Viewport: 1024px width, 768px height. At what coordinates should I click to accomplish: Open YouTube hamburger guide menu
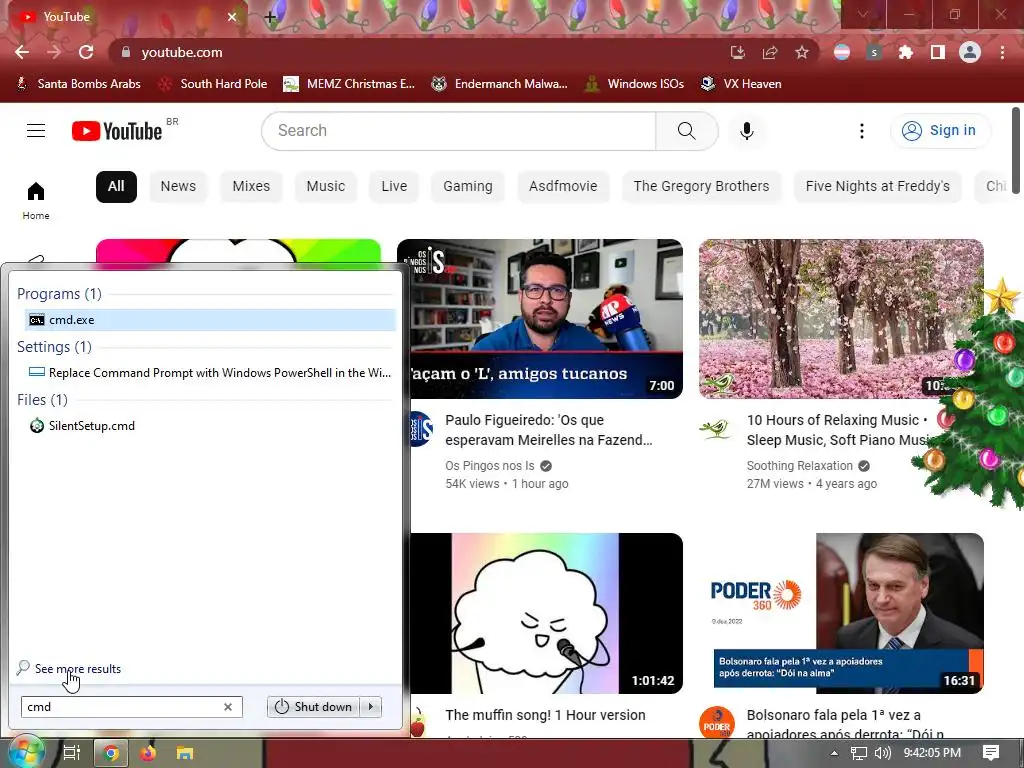[36, 131]
